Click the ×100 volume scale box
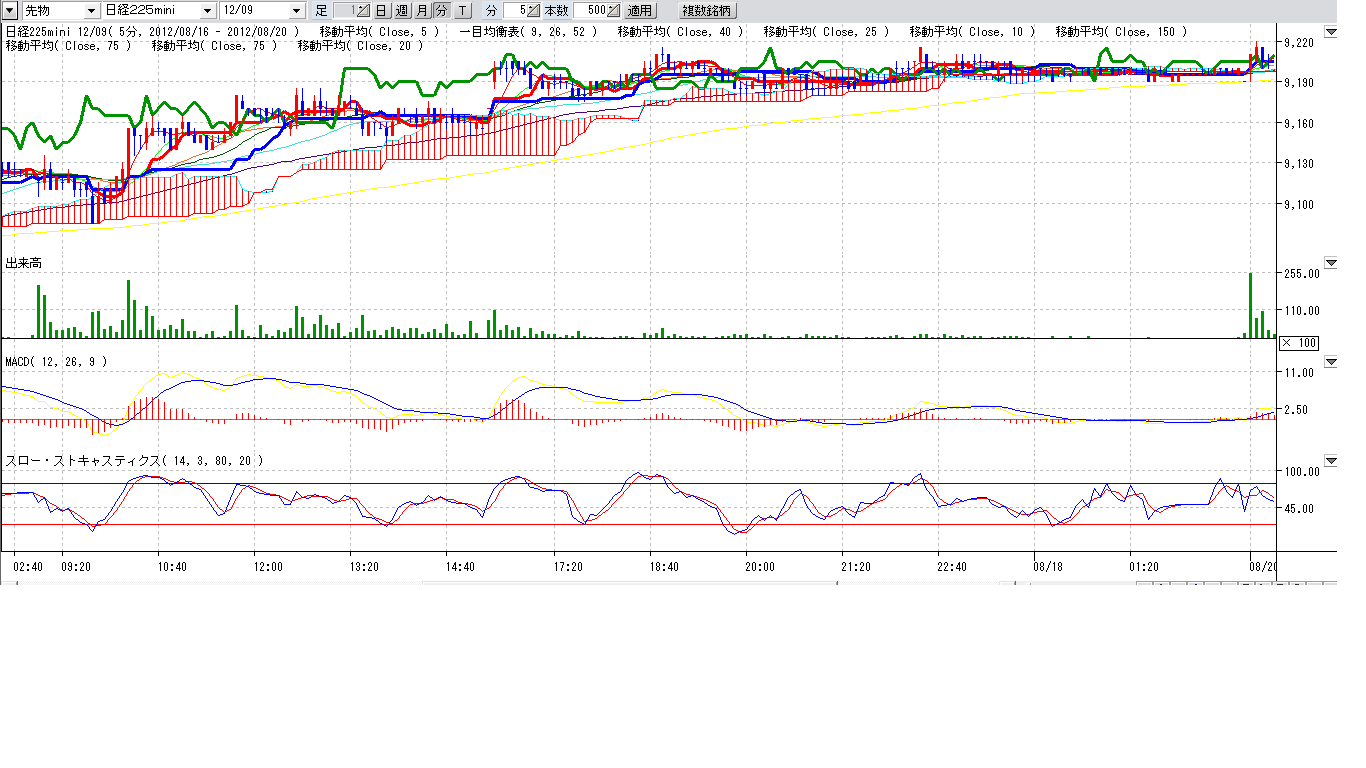This screenshot has height=768, width=1366. point(1299,343)
